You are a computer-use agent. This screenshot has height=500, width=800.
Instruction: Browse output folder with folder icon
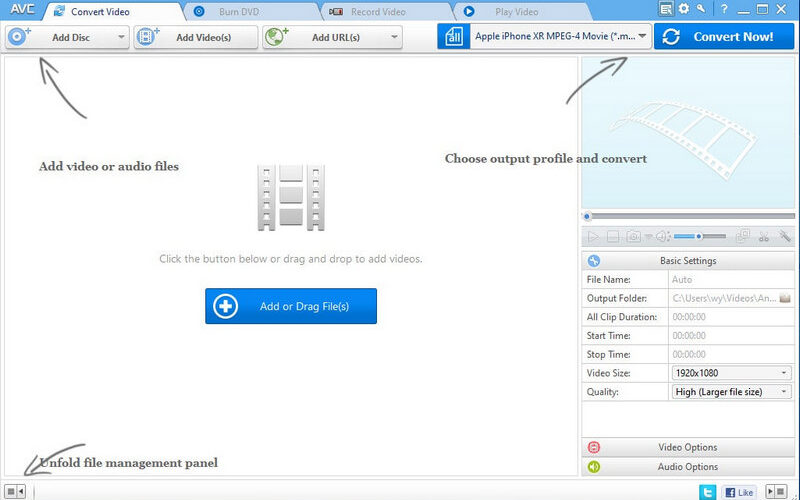(785, 298)
